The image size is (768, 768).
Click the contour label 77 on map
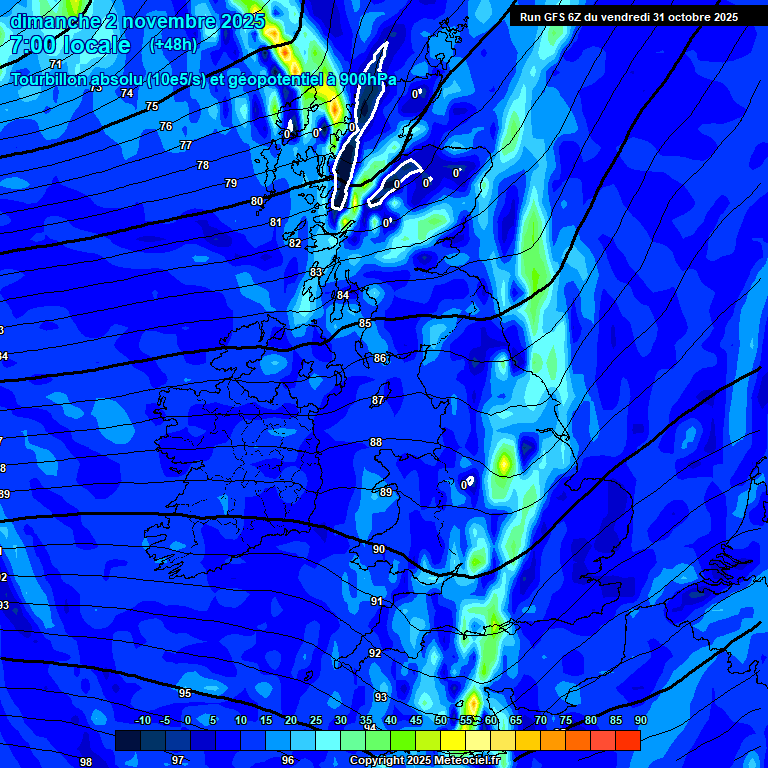[185, 145]
